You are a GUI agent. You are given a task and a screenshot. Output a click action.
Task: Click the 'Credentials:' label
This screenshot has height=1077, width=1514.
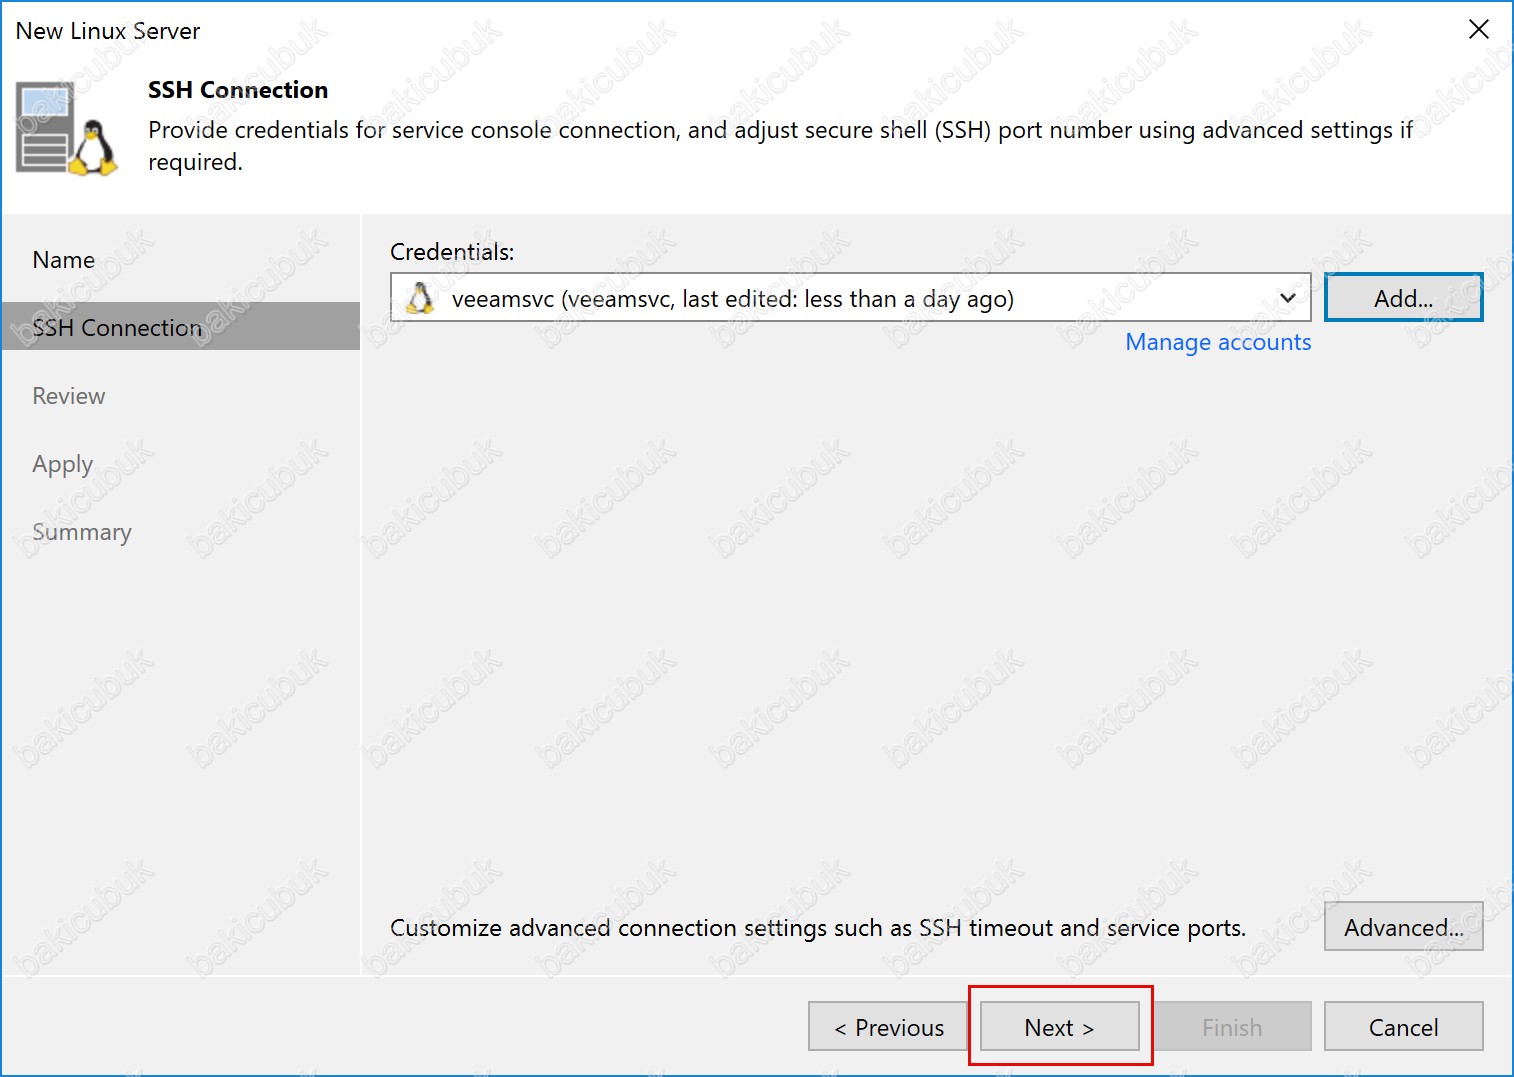point(452,252)
